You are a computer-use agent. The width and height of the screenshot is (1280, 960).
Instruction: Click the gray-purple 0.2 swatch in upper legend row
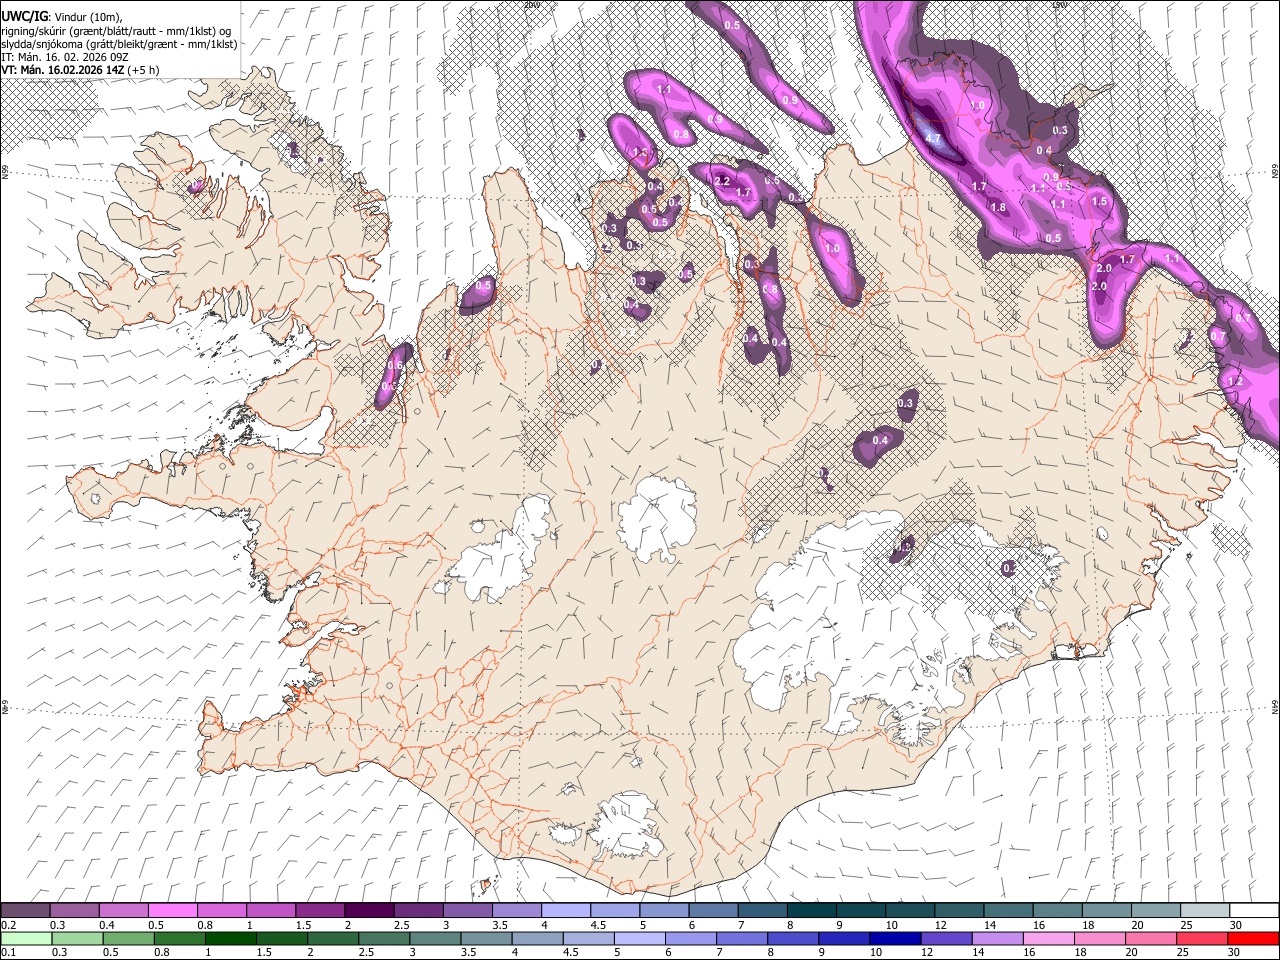click(x=25, y=911)
